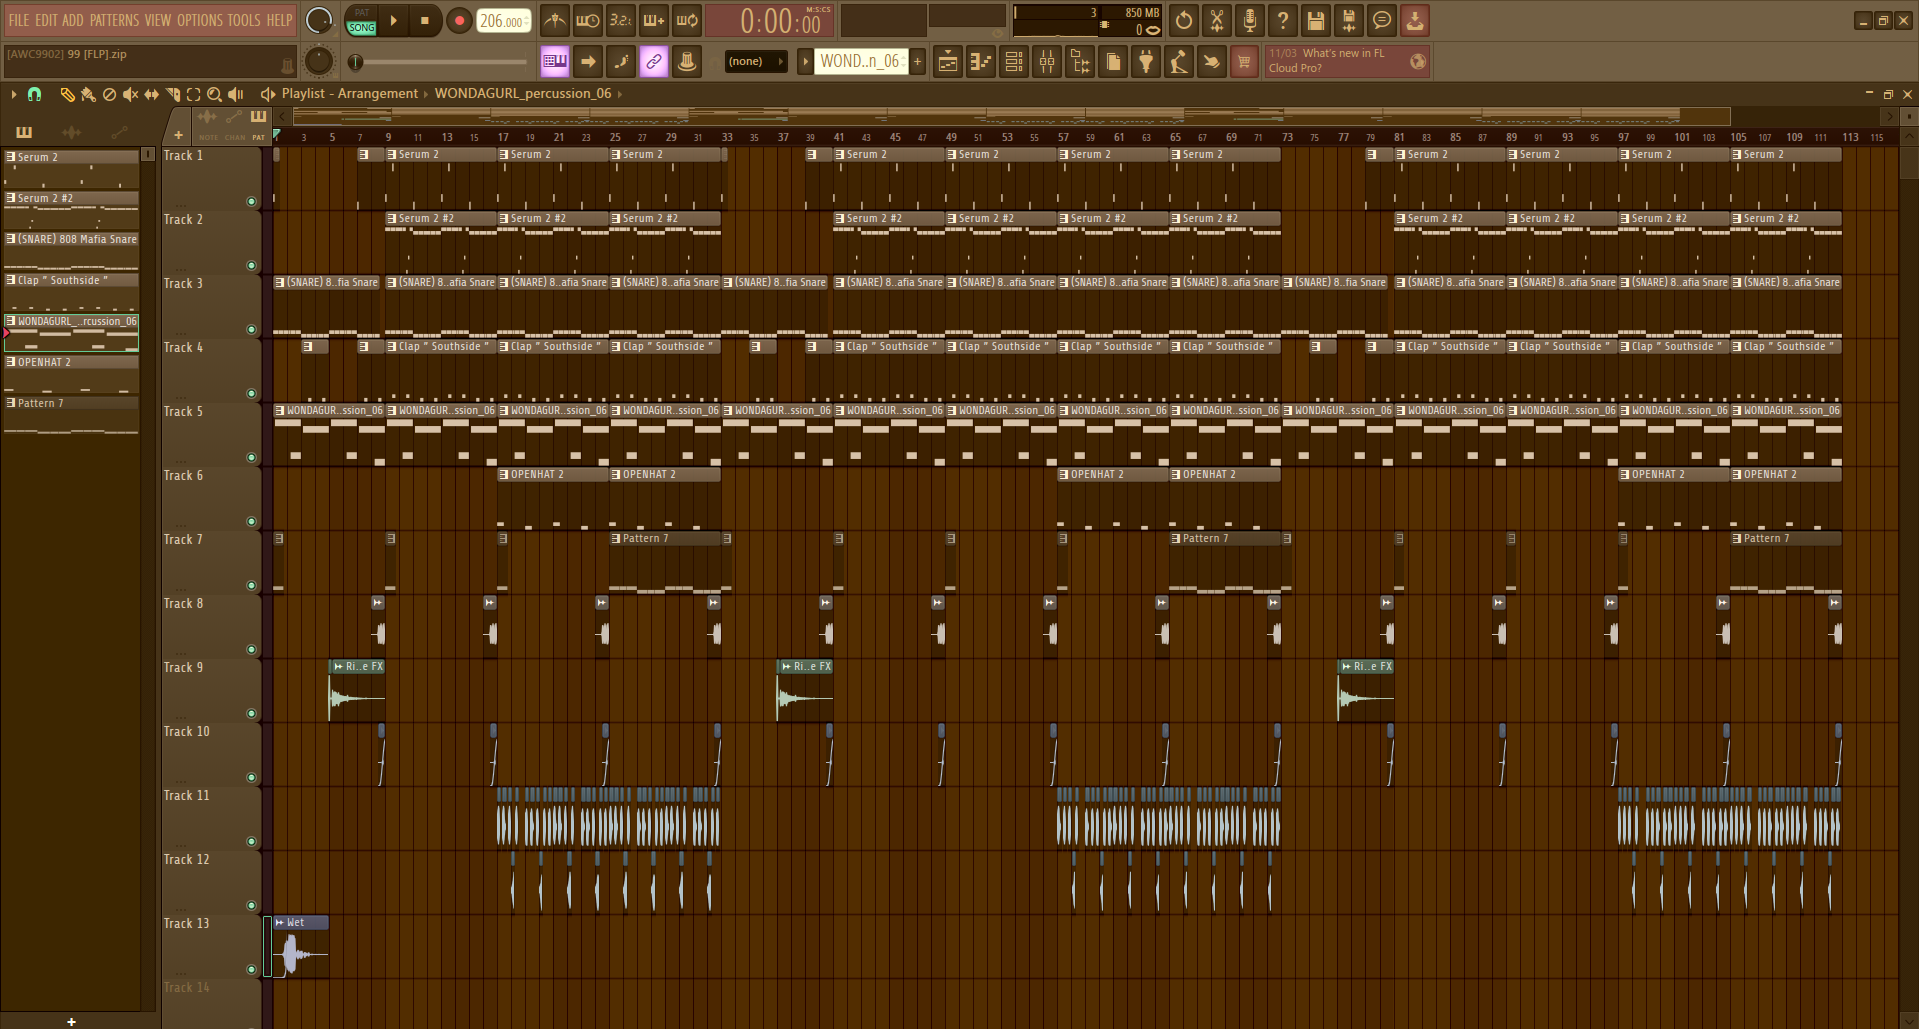Choose the Select tool with dashed square
1919x1029 pixels.
coord(193,94)
